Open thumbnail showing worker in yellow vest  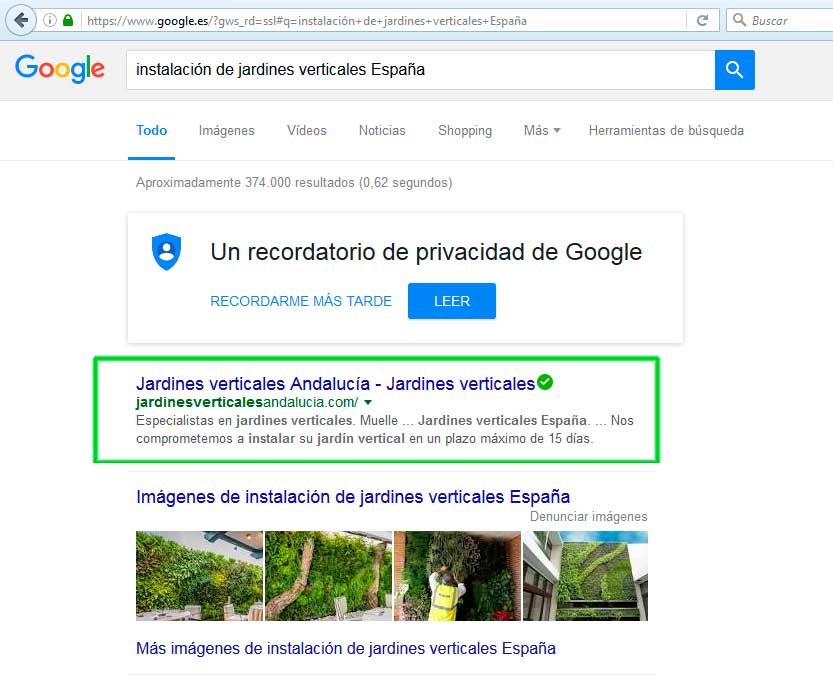point(457,576)
